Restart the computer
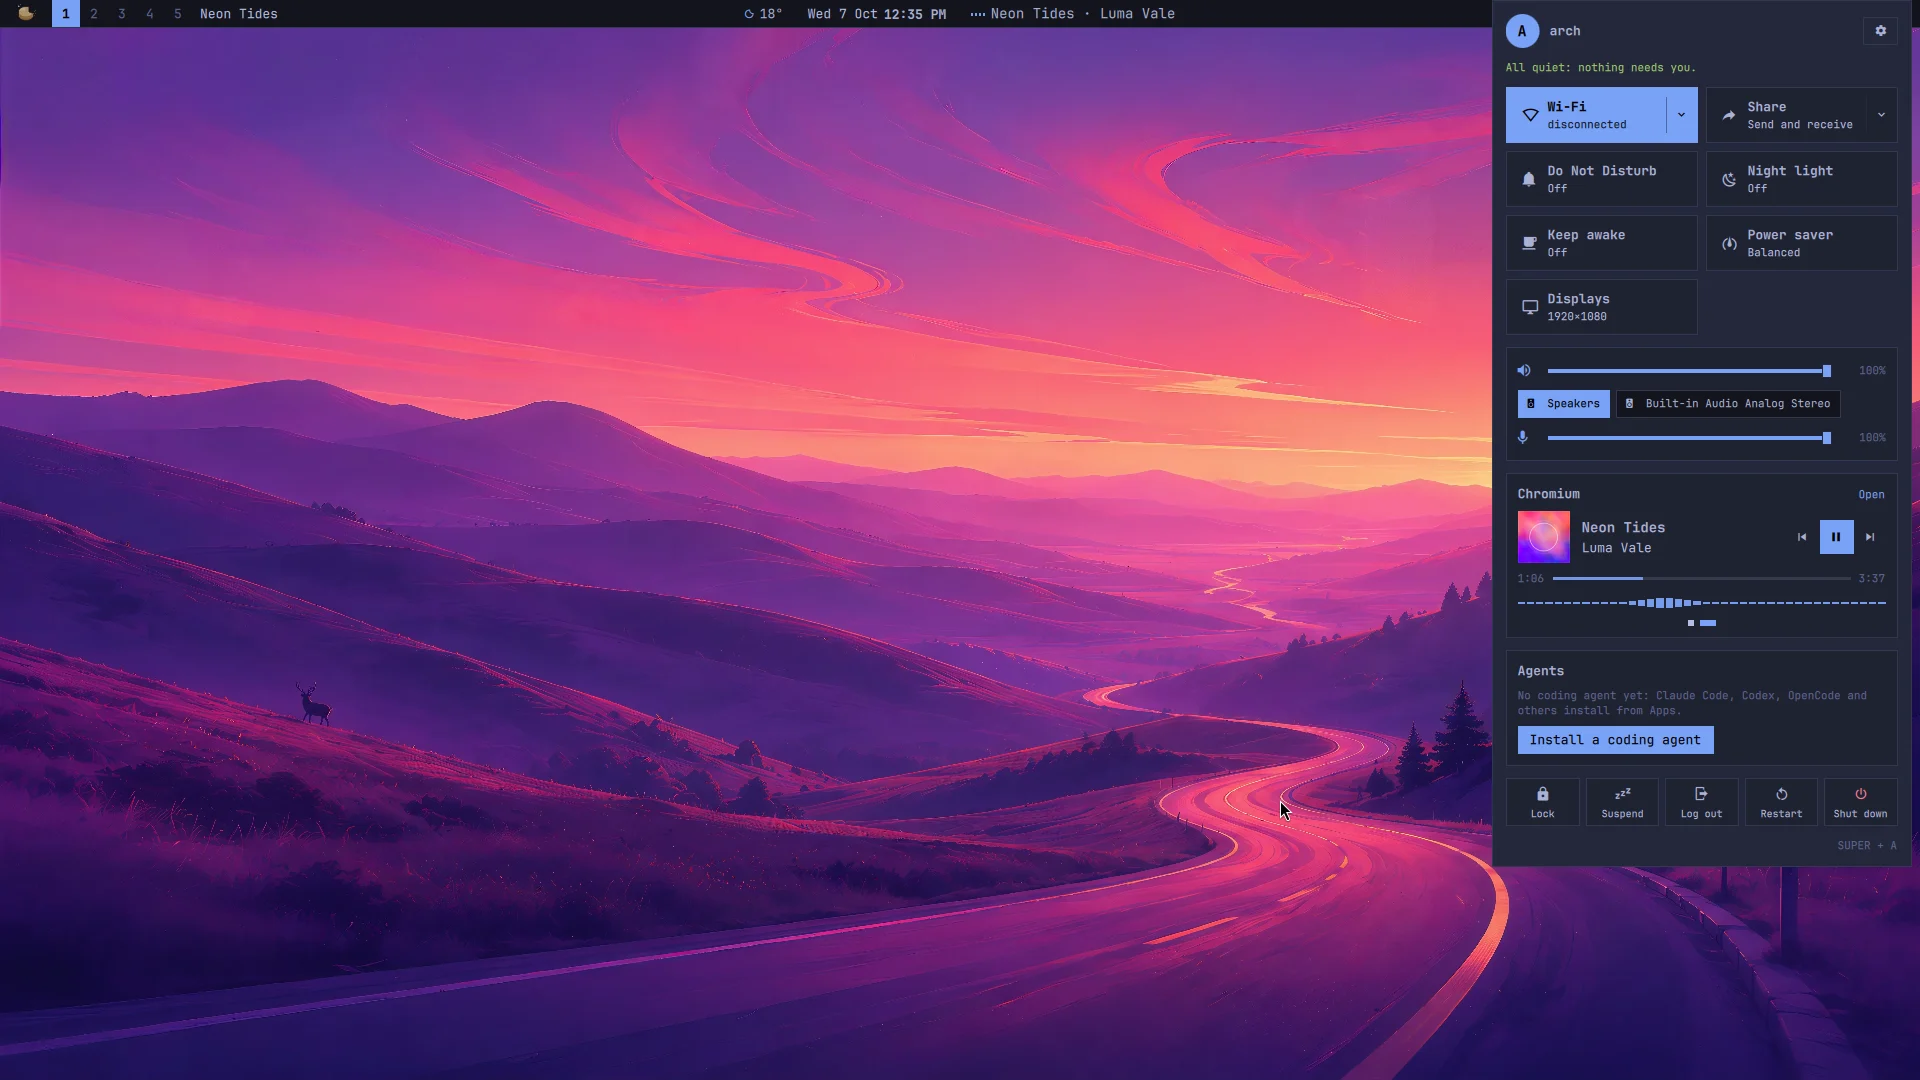Image resolution: width=1920 pixels, height=1080 pixels. click(x=1781, y=802)
